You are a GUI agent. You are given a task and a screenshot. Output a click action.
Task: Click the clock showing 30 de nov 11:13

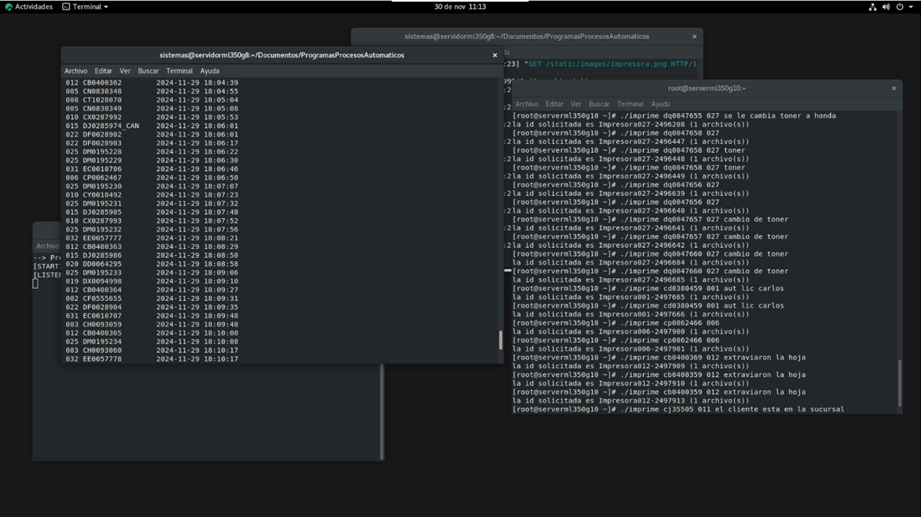click(460, 6)
